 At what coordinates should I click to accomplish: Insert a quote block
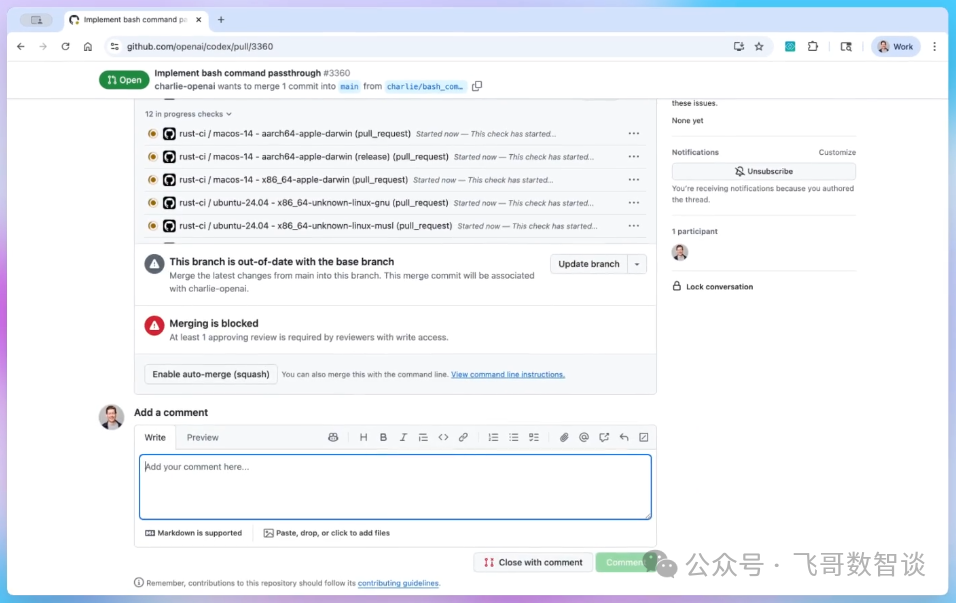pyautogui.click(x=423, y=437)
